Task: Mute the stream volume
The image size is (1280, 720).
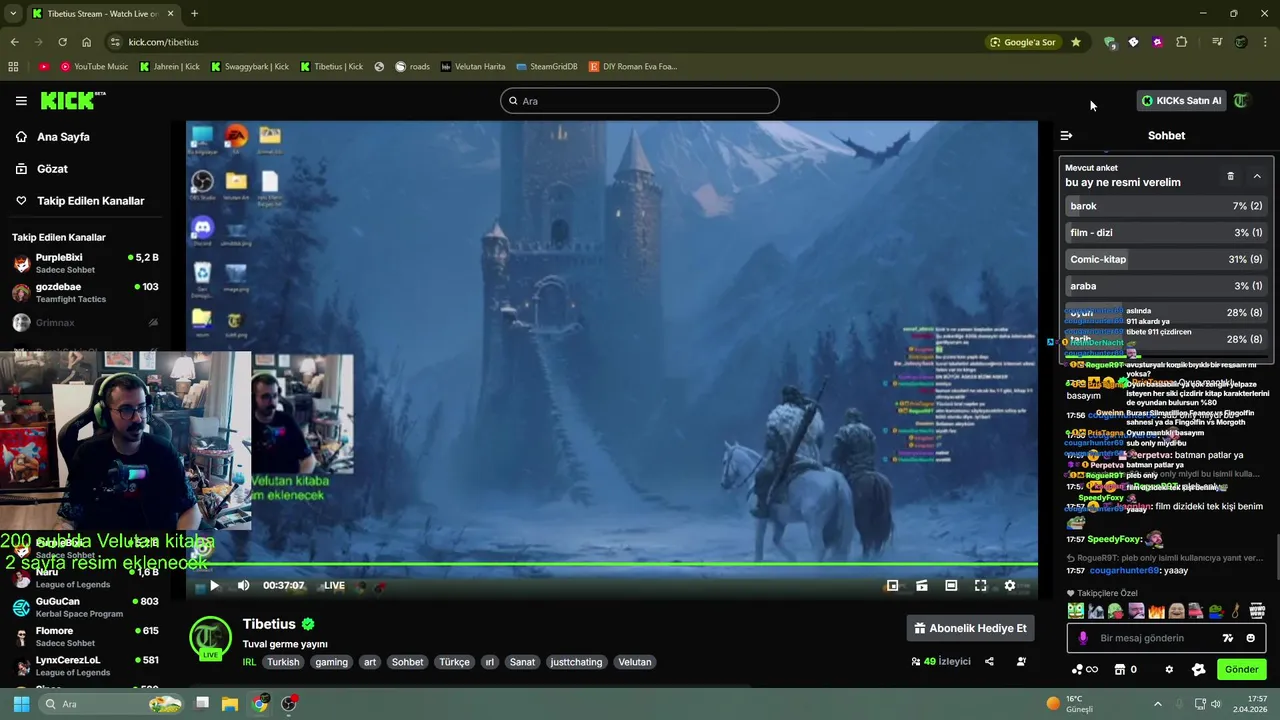Action: [x=243, y=586]
